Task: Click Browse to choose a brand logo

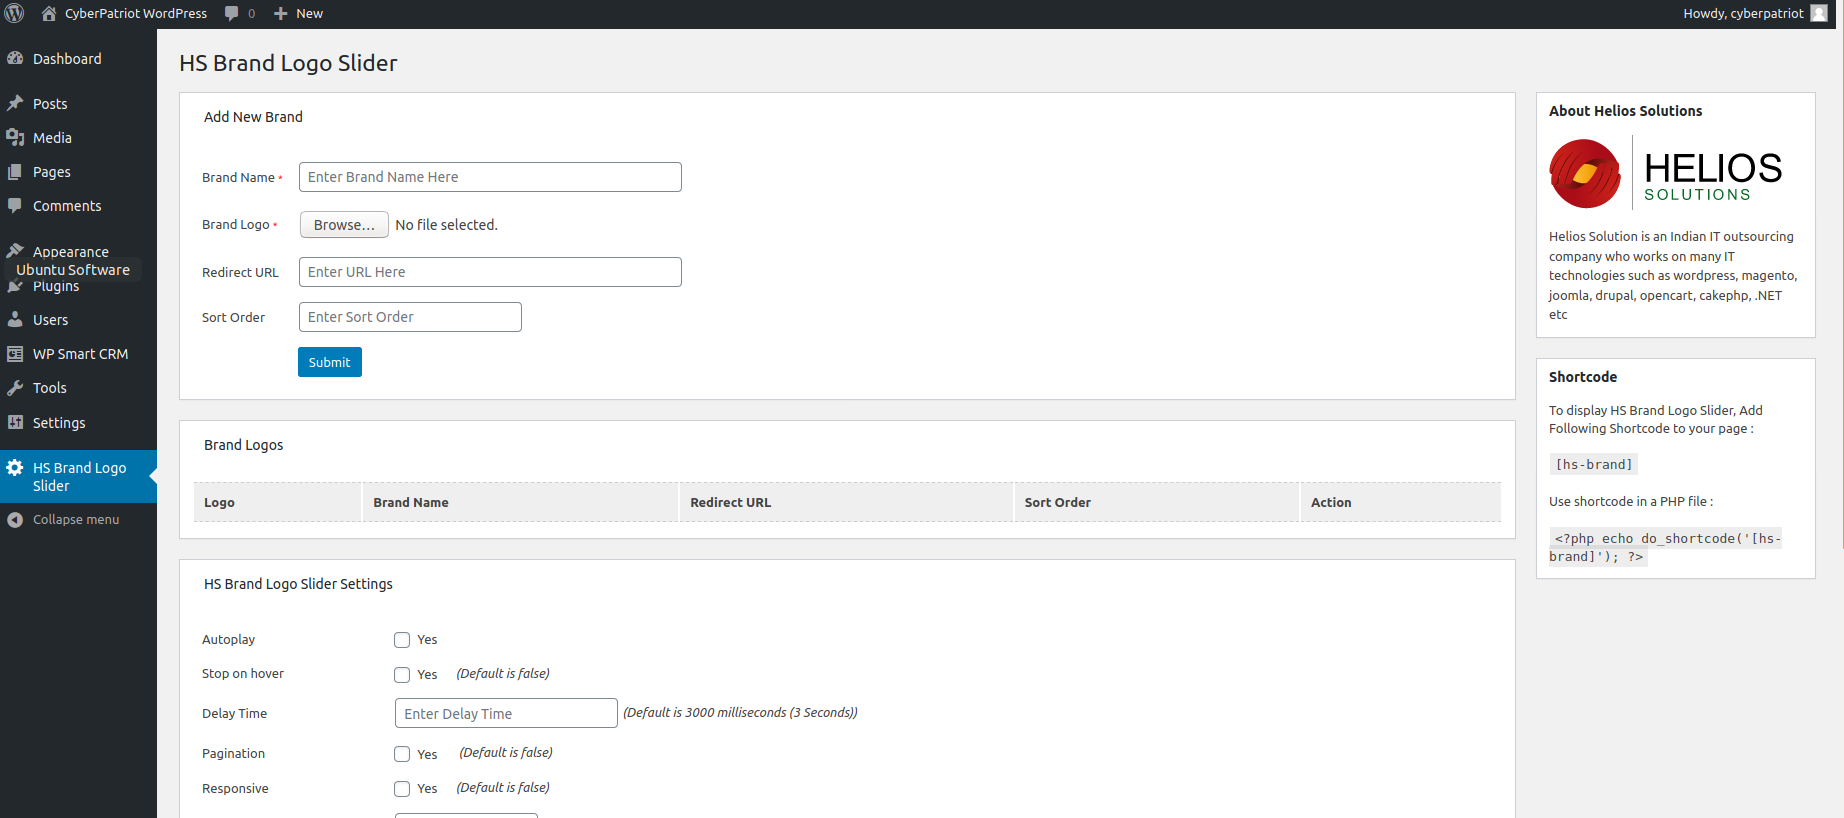Action: pos(344,225)
